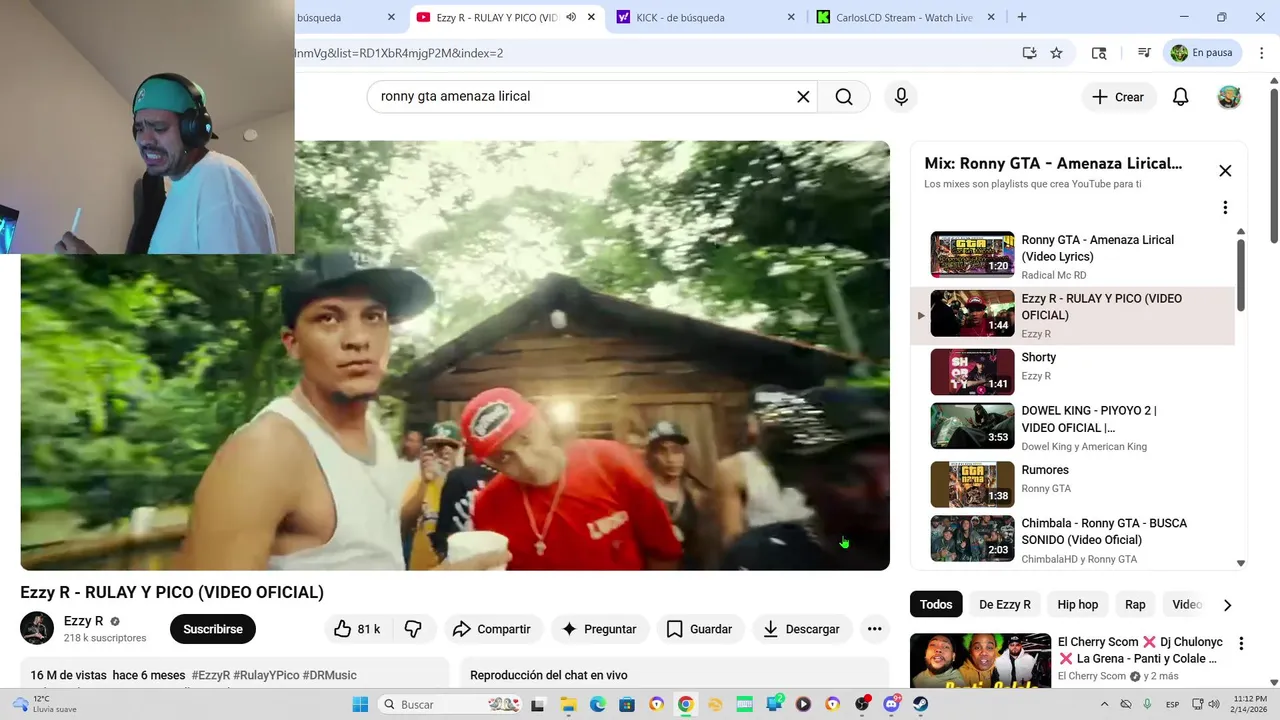Close the Mix playlist panel
This screenshot has width=1280, height=720.
[1225, 171]
